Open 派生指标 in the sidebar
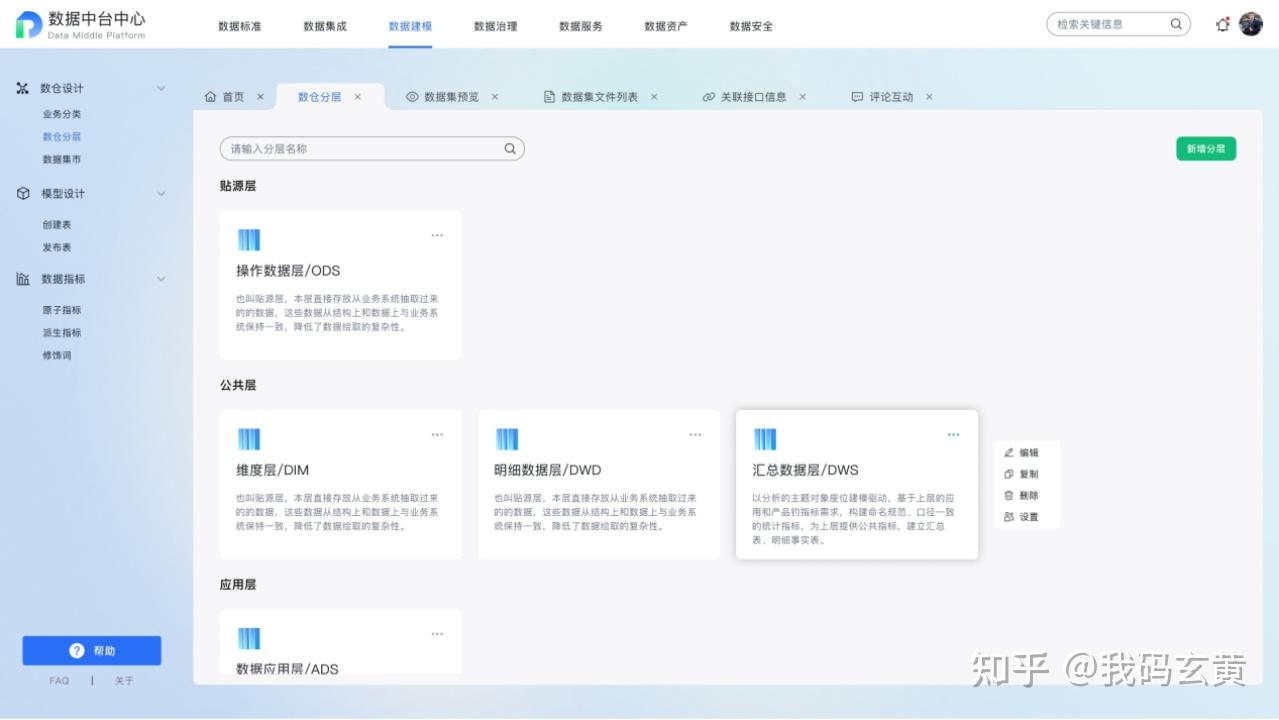1279x720 pixels. click(62, 333)
